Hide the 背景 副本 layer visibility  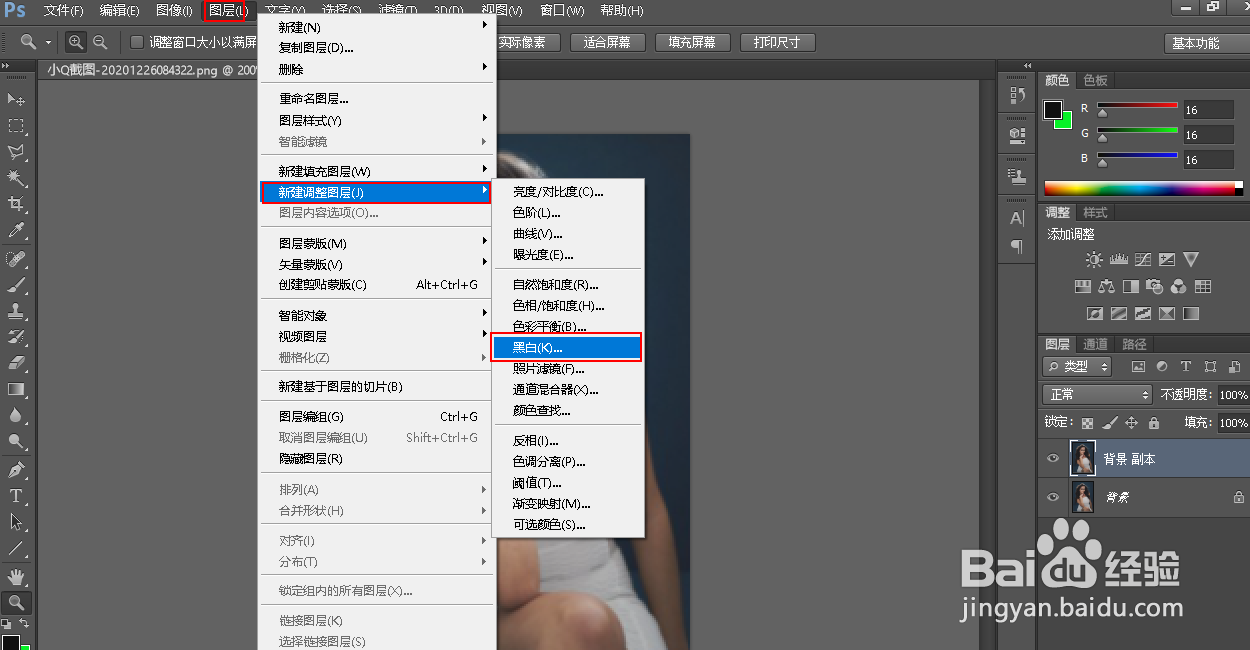point(1052,458)
